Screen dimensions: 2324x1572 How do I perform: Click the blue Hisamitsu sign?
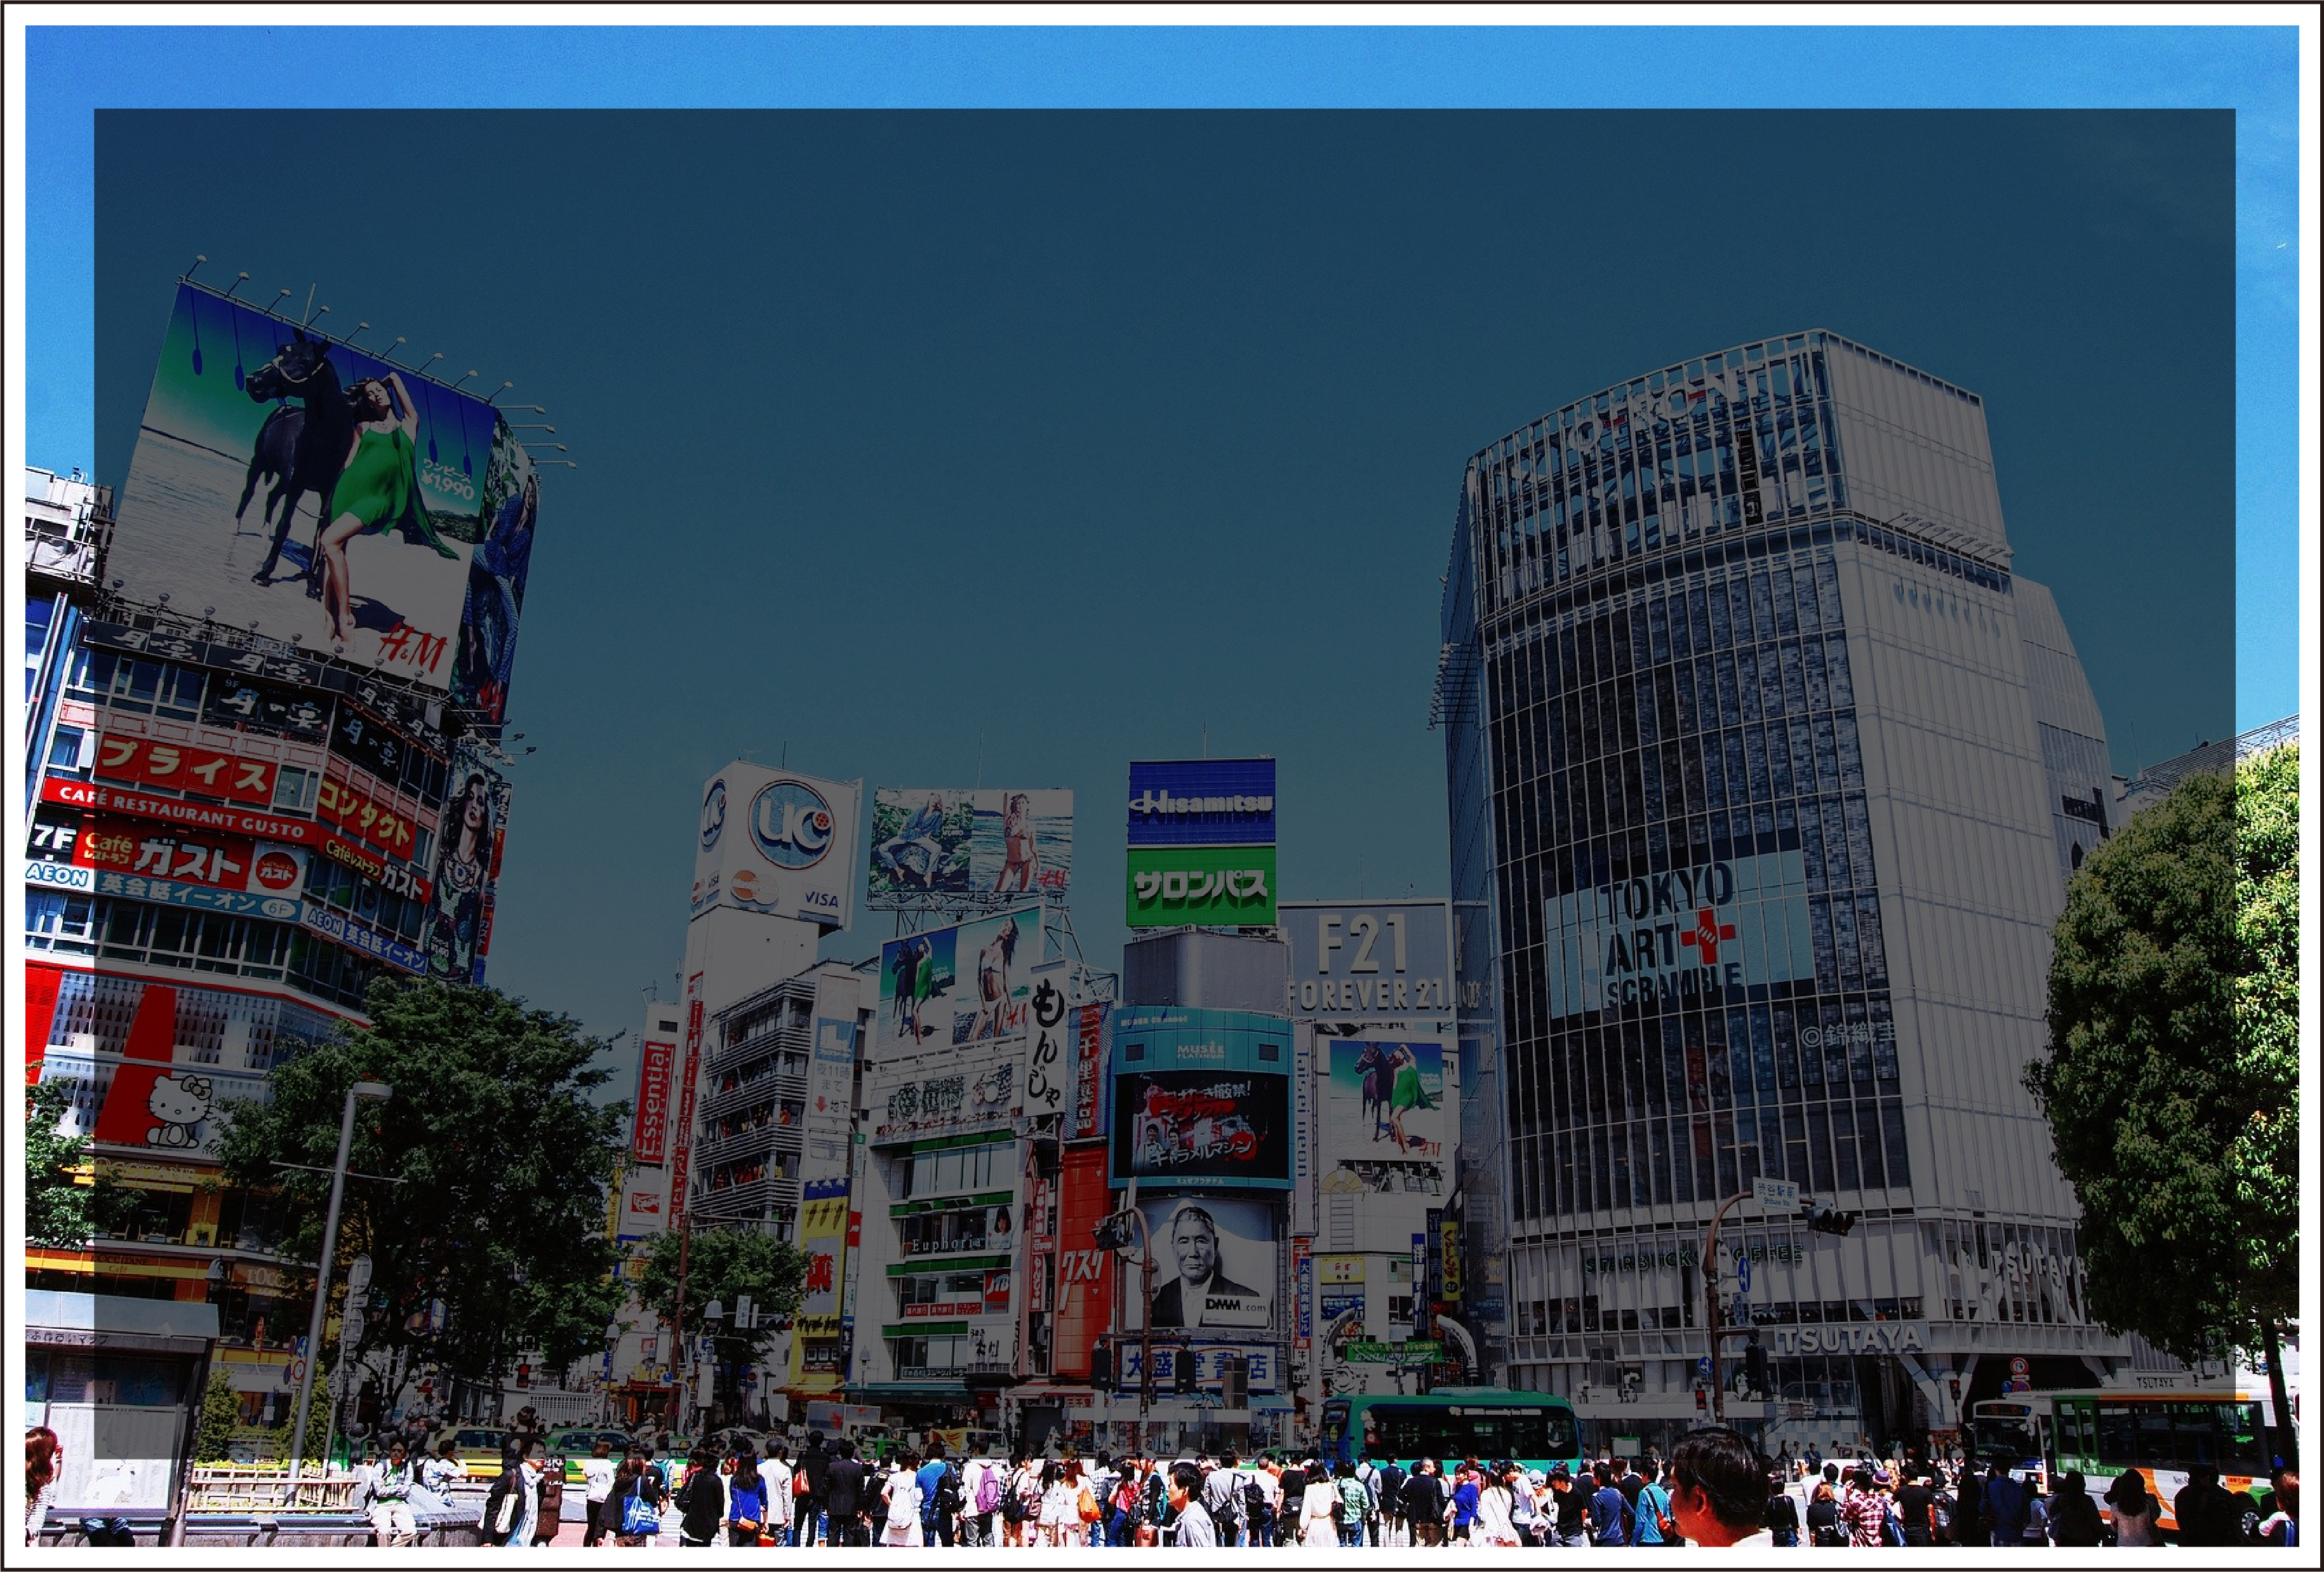pyautogui.click(x=1200, y=802)
